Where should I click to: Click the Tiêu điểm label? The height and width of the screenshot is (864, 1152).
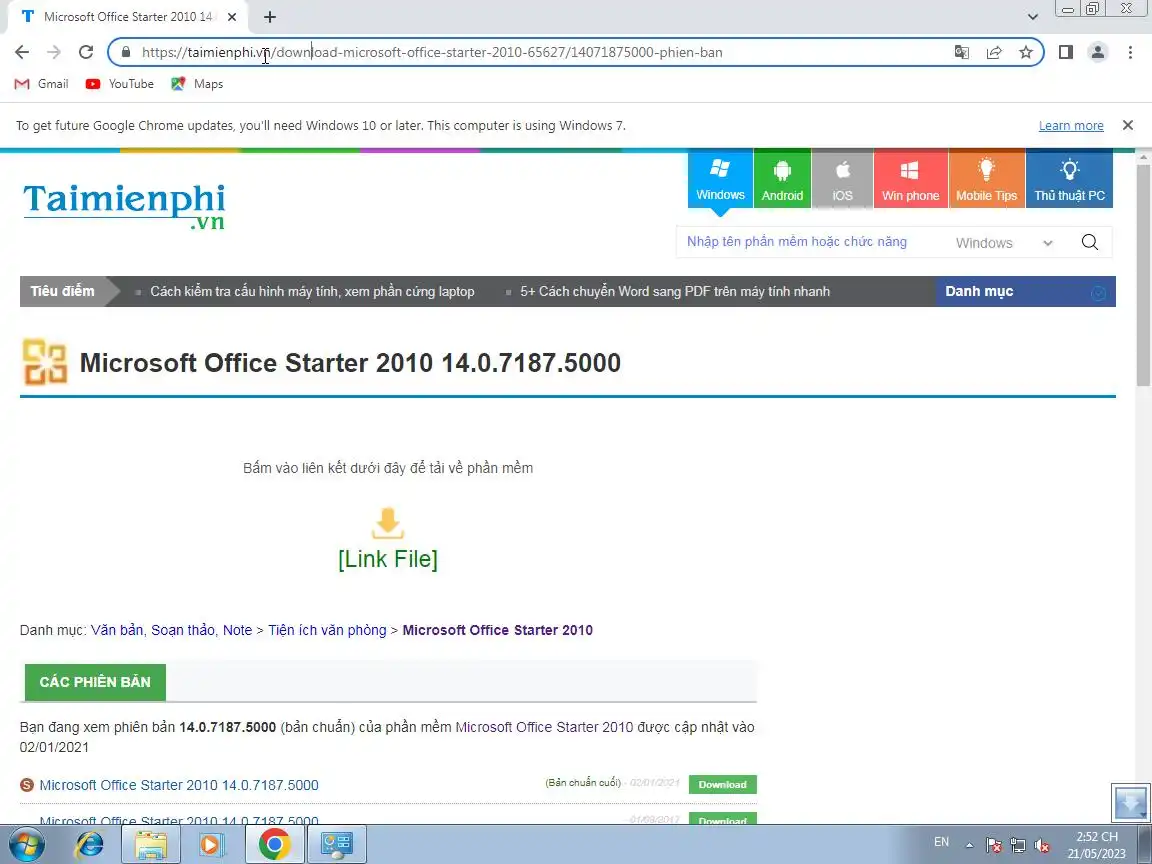click(62, 291)
